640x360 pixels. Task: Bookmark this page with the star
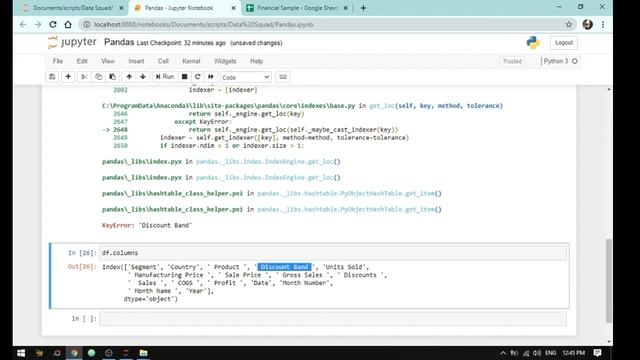[569, 24]
